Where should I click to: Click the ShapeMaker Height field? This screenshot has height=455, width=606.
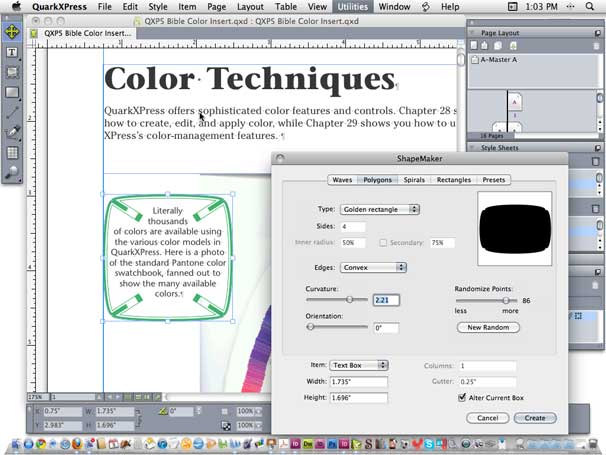pyautogui.click(x=359, y=398)
